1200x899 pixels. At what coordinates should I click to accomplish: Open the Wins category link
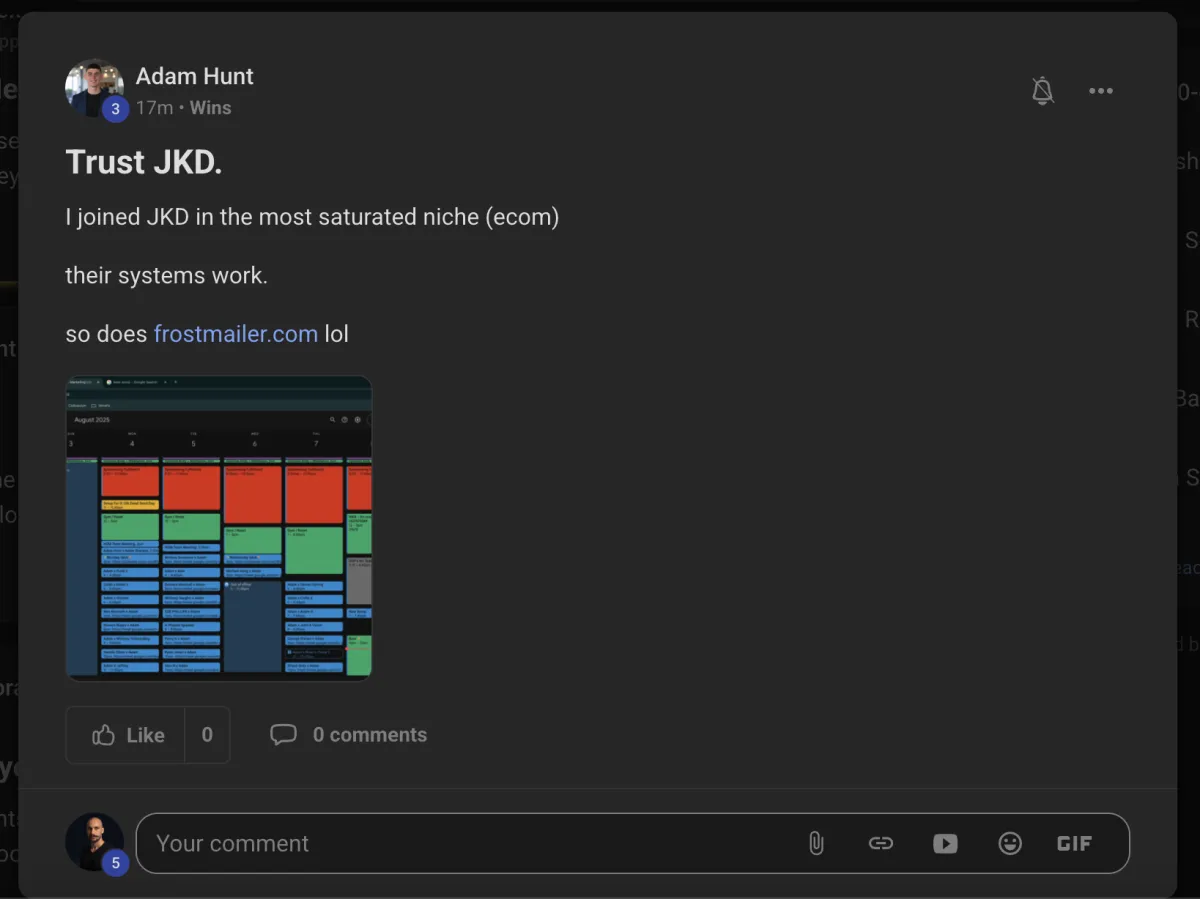(210, 107)
